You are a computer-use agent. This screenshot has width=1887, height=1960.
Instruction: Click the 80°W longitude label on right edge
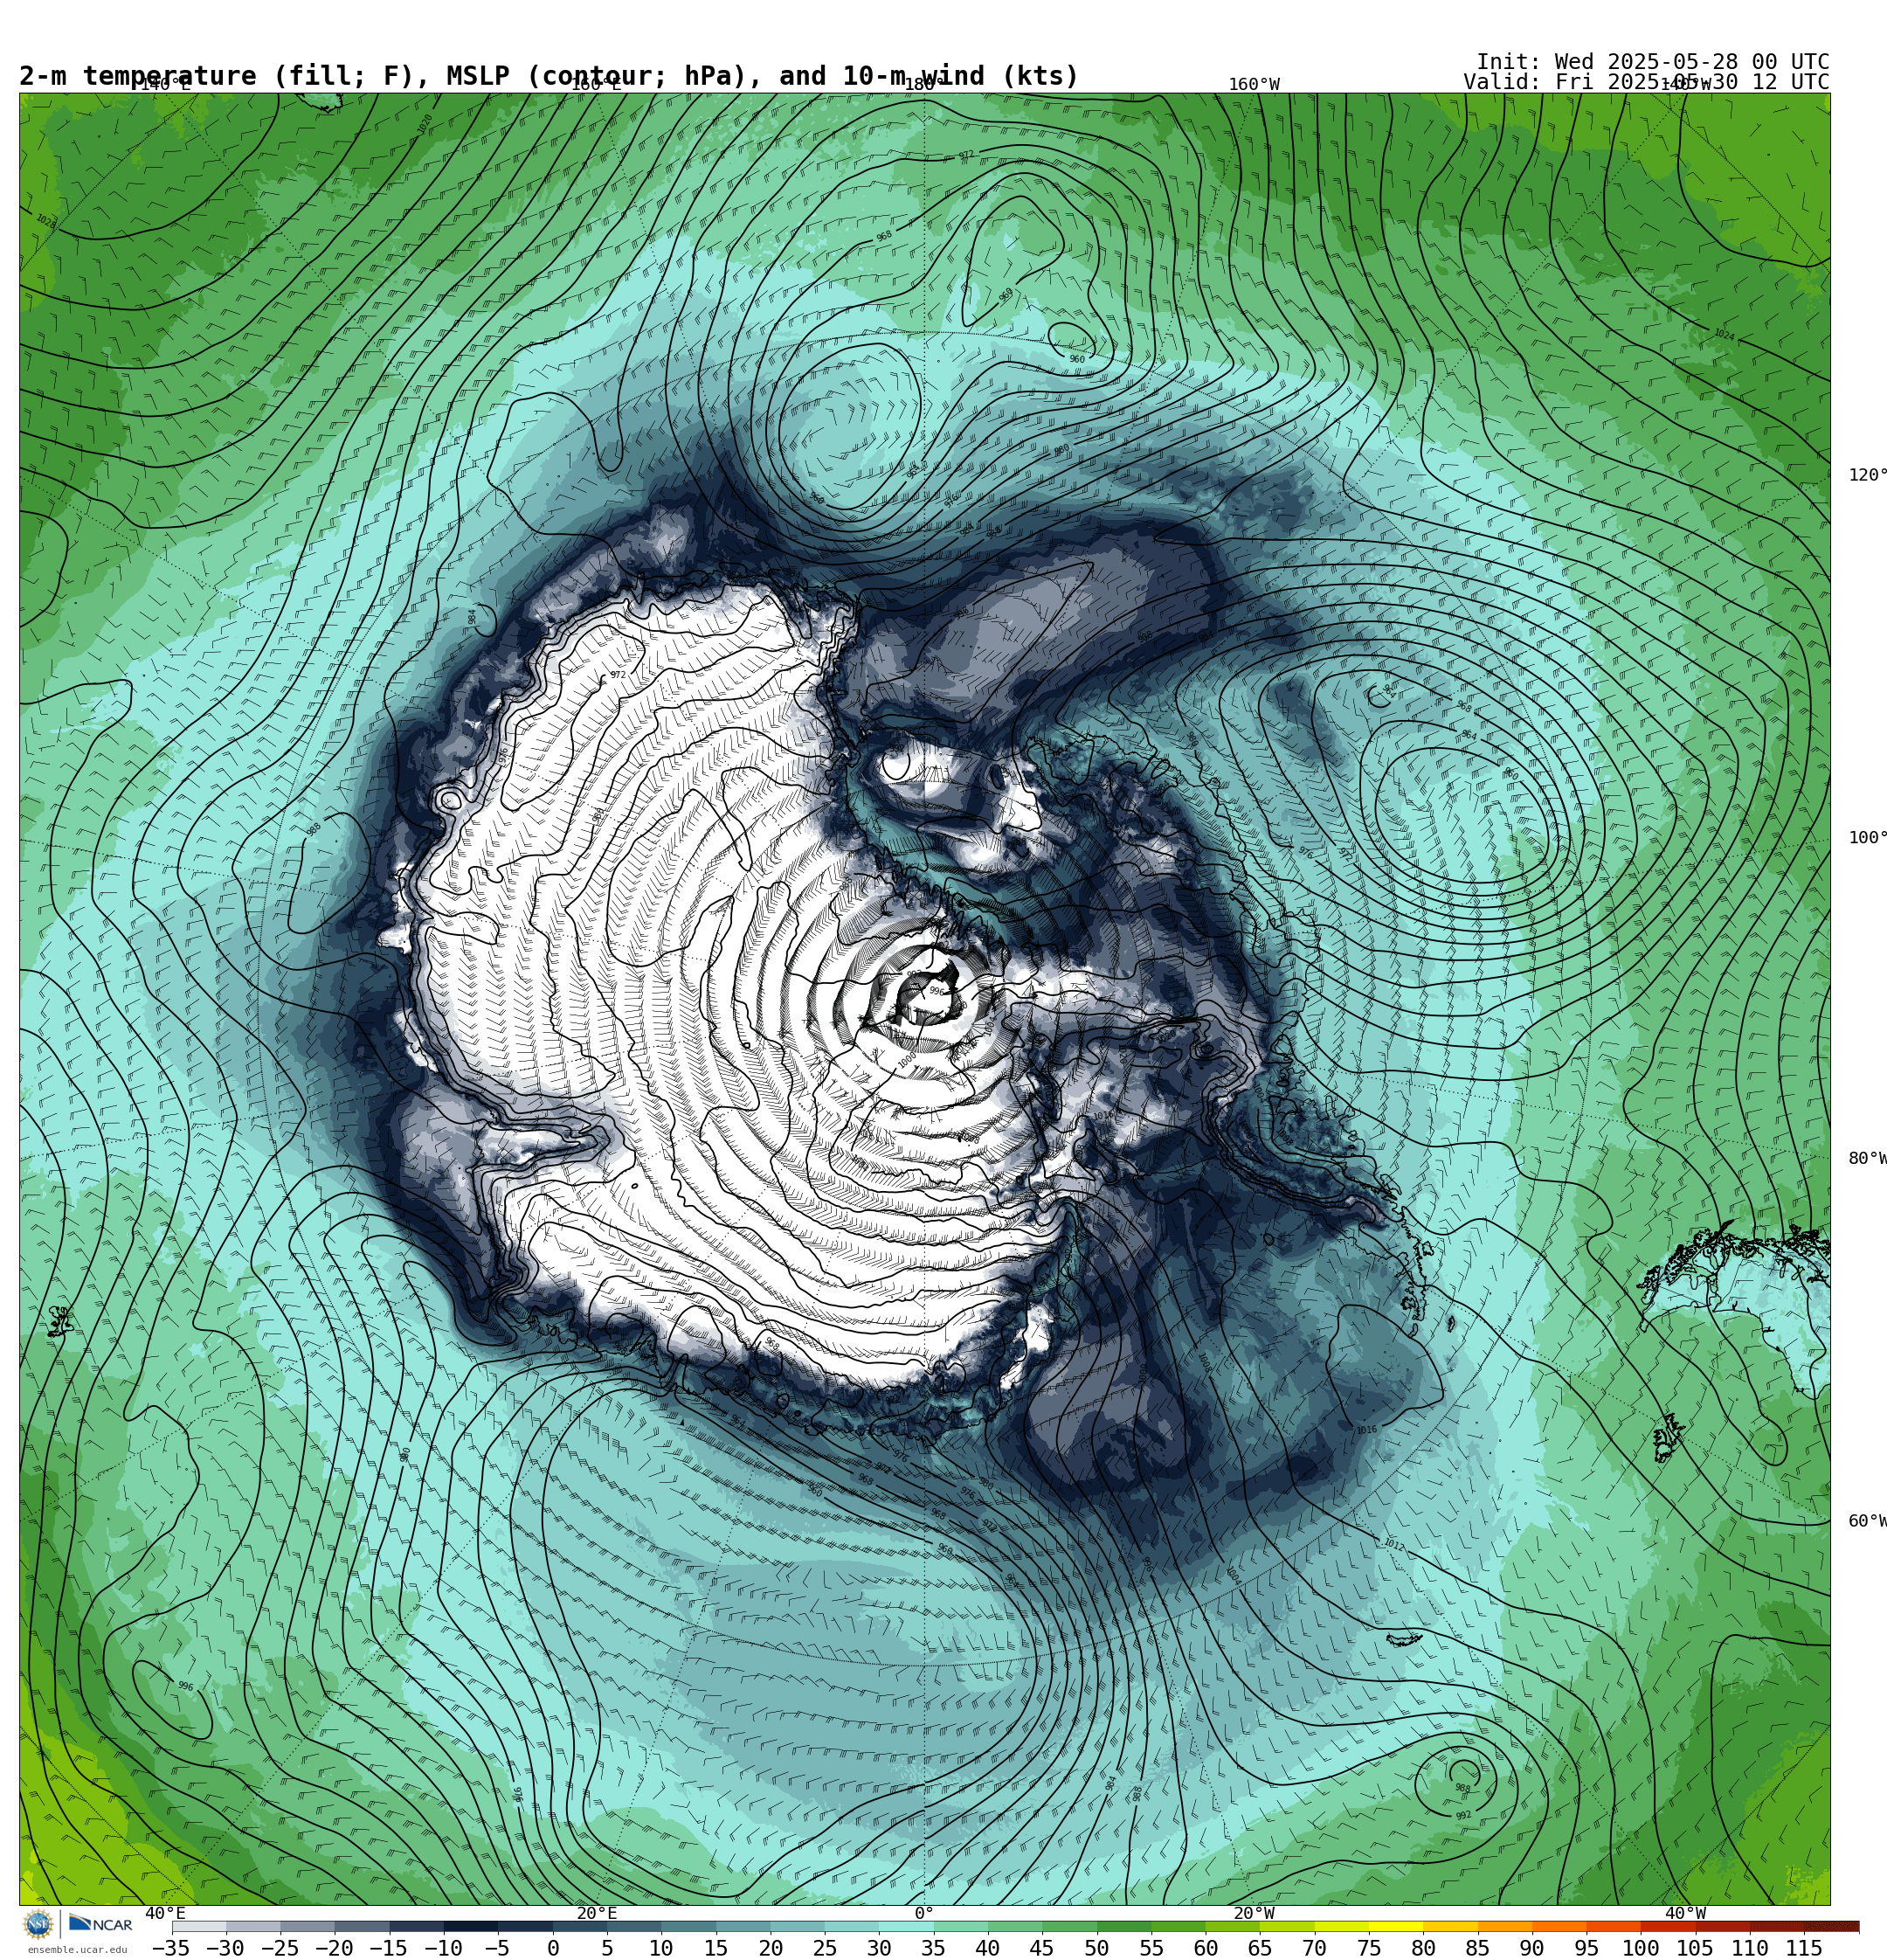(1867, 1159)
